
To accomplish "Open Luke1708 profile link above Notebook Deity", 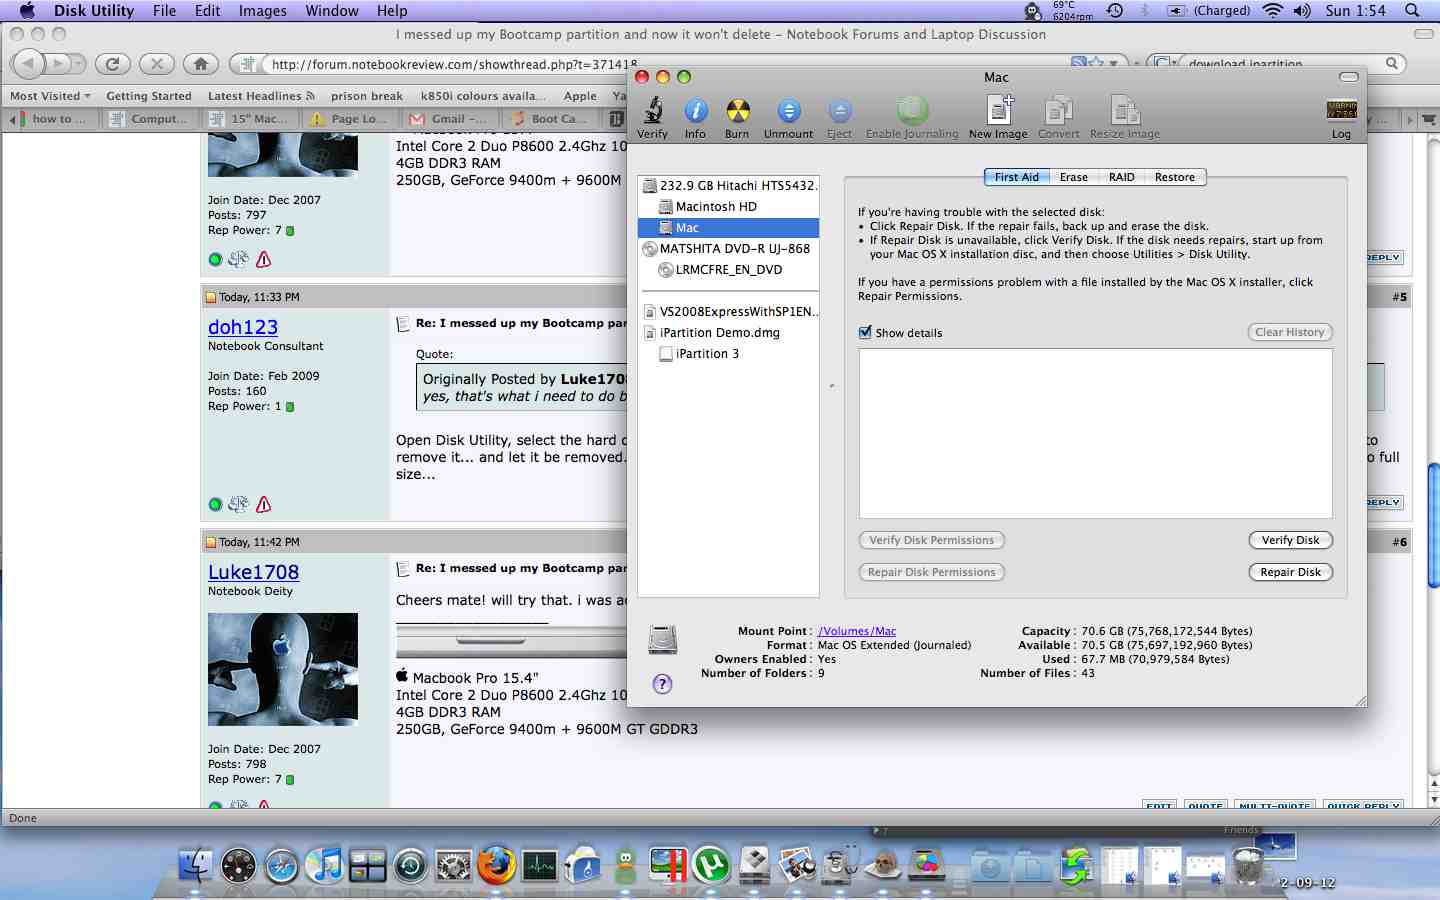I will pyautogui.click(x=253, y=572).
